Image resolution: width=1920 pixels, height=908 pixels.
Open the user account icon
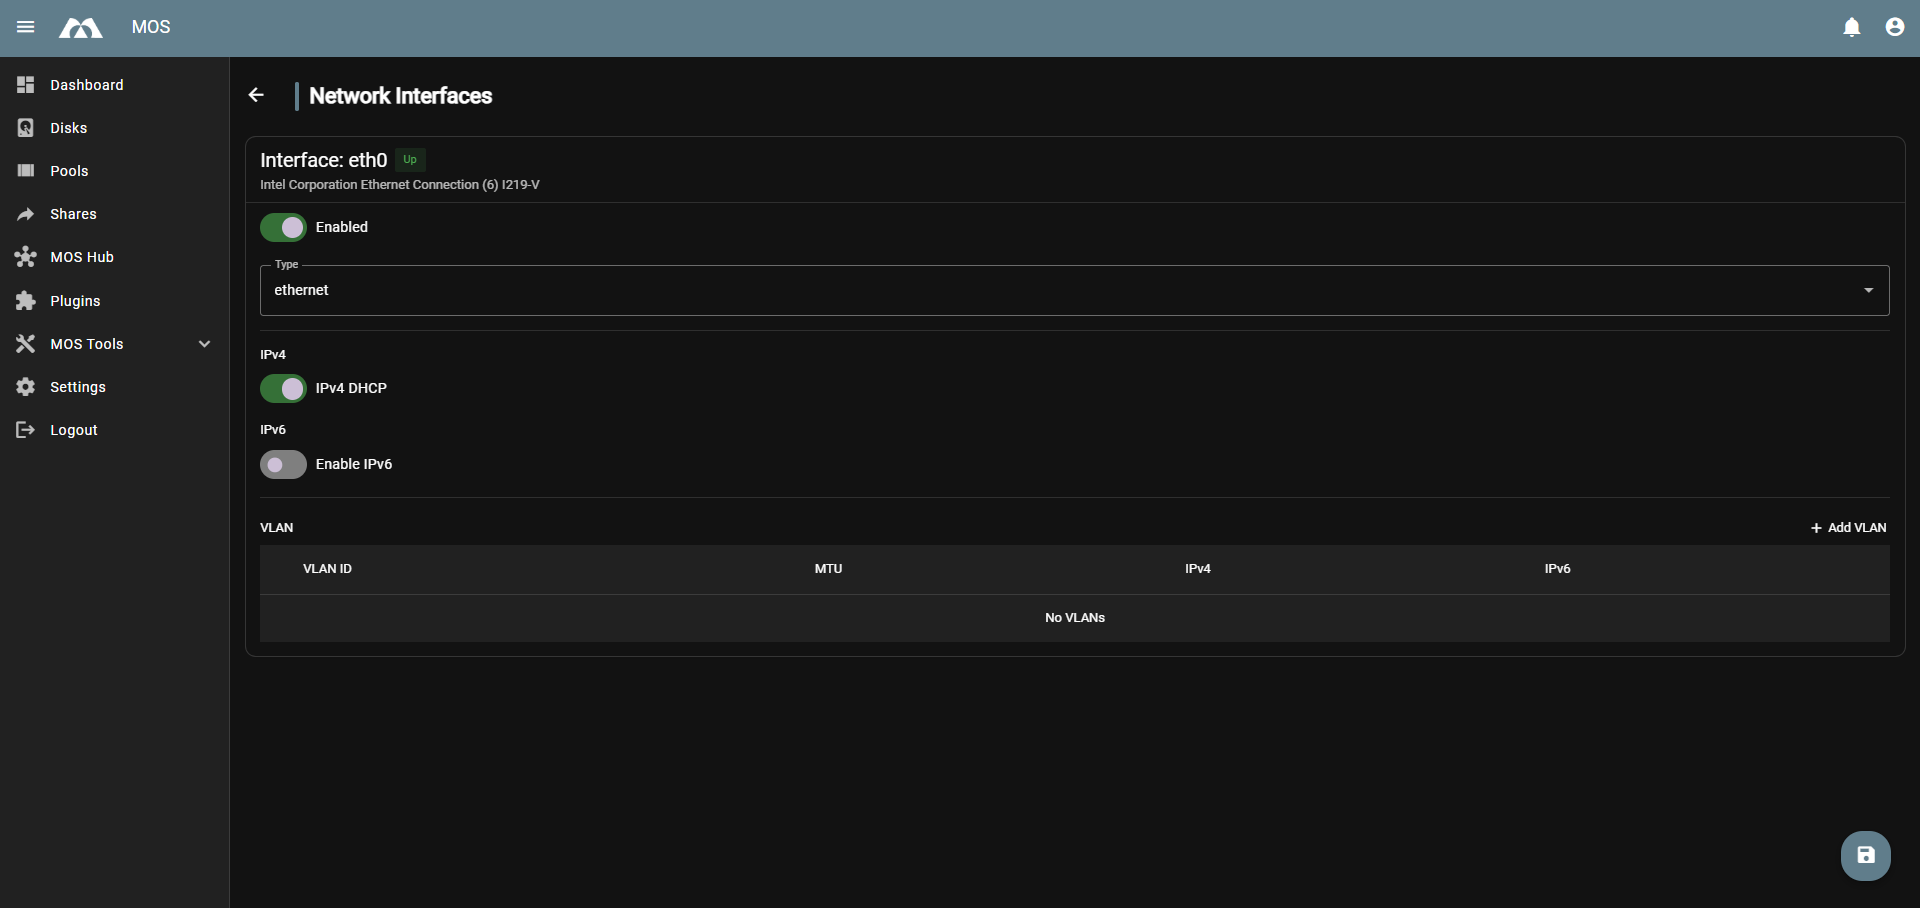(1894, 27)
